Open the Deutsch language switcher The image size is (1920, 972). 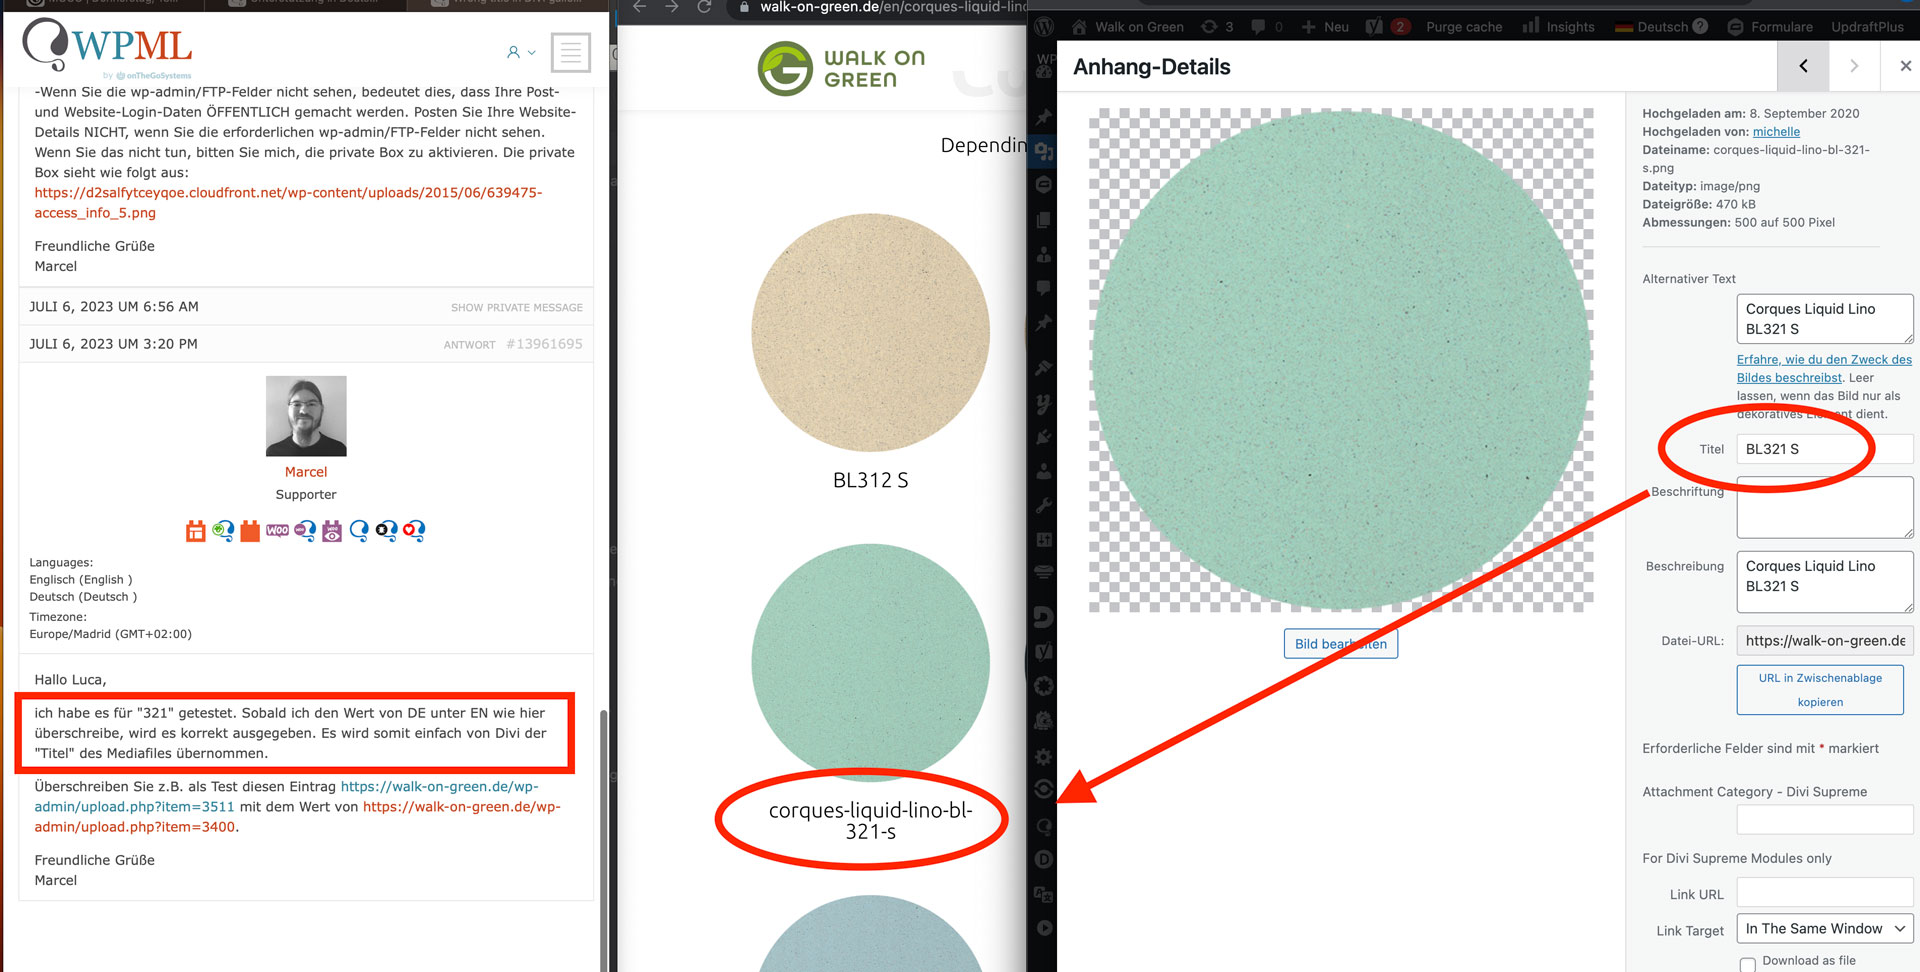(x=1661, y=27)
